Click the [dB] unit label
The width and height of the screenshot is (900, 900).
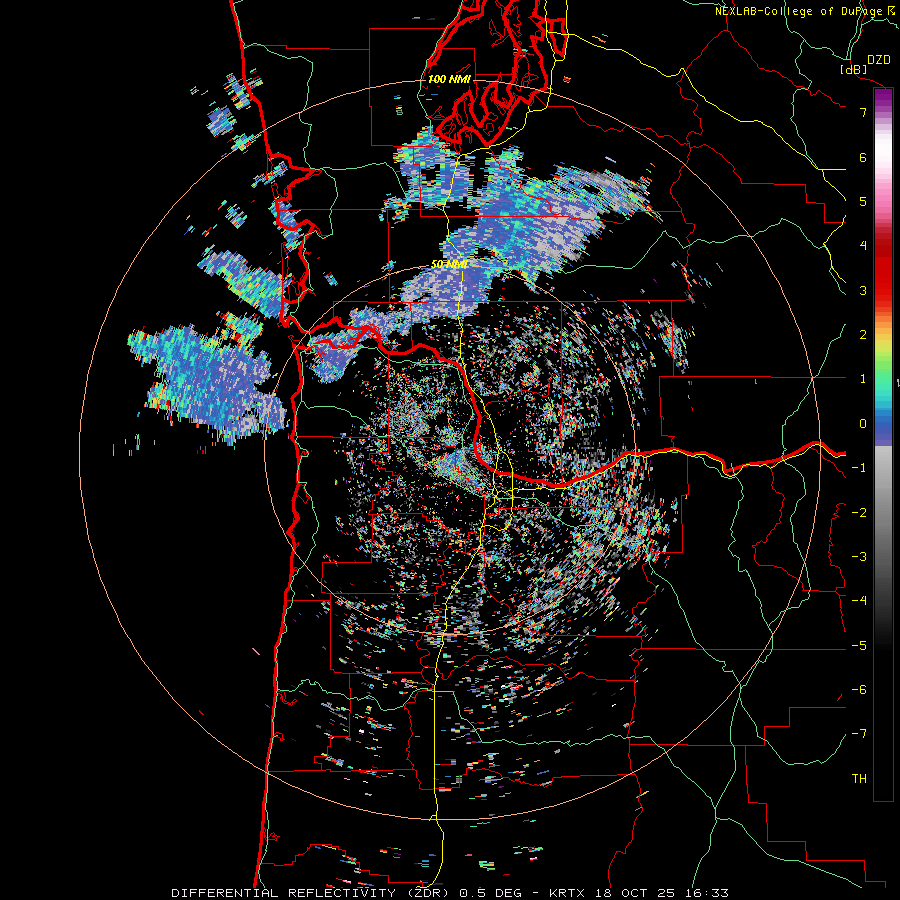[x=853, y=69]
